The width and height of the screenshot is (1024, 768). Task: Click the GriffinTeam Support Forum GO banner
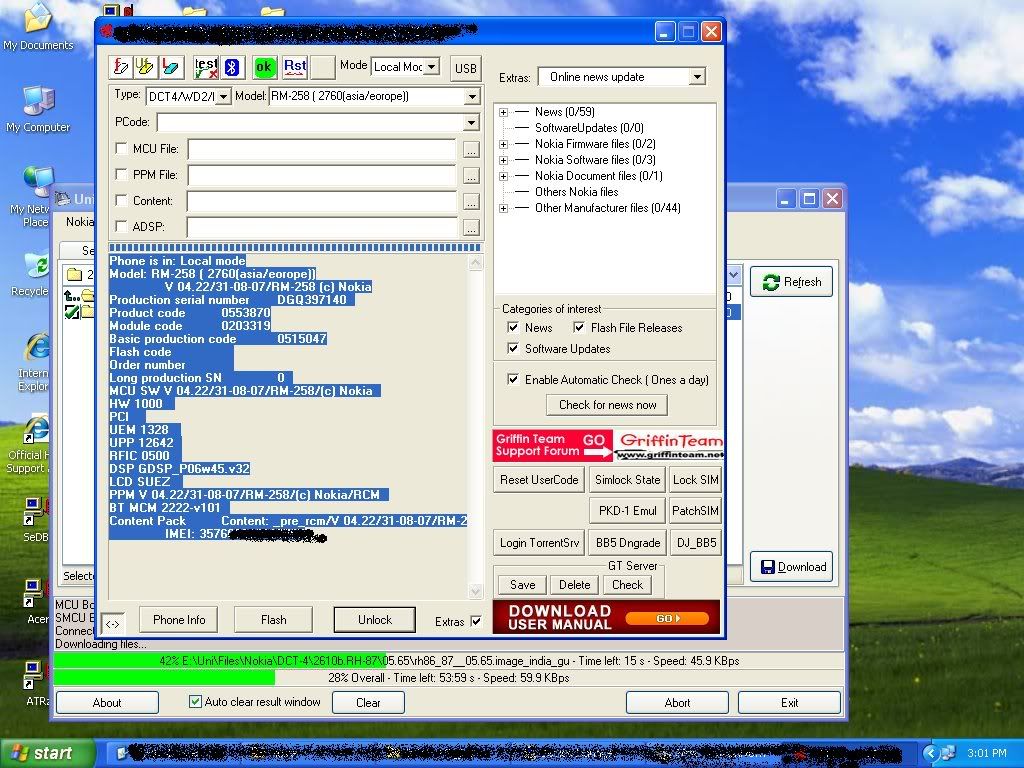tap(607, 445)
